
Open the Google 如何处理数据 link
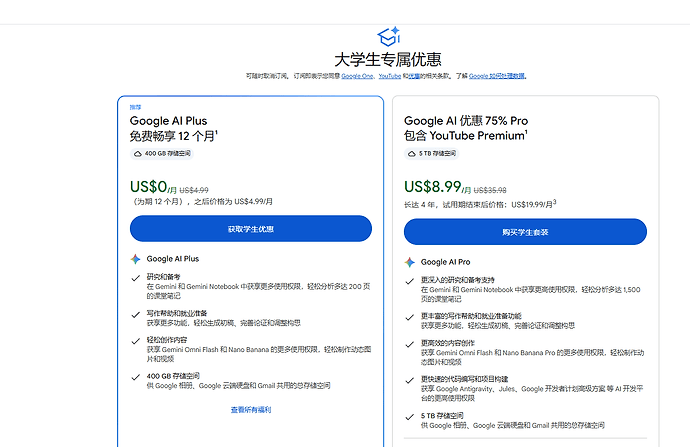(x=497, y=76)
